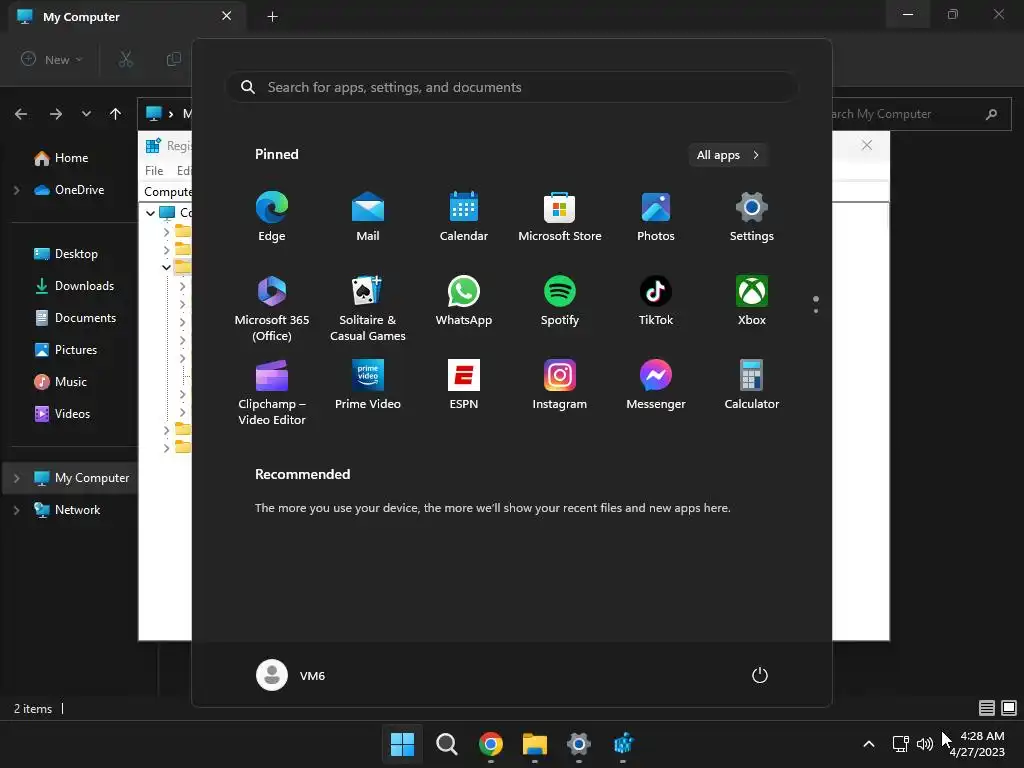Expand Network in navigation pane

pos(17,510)
